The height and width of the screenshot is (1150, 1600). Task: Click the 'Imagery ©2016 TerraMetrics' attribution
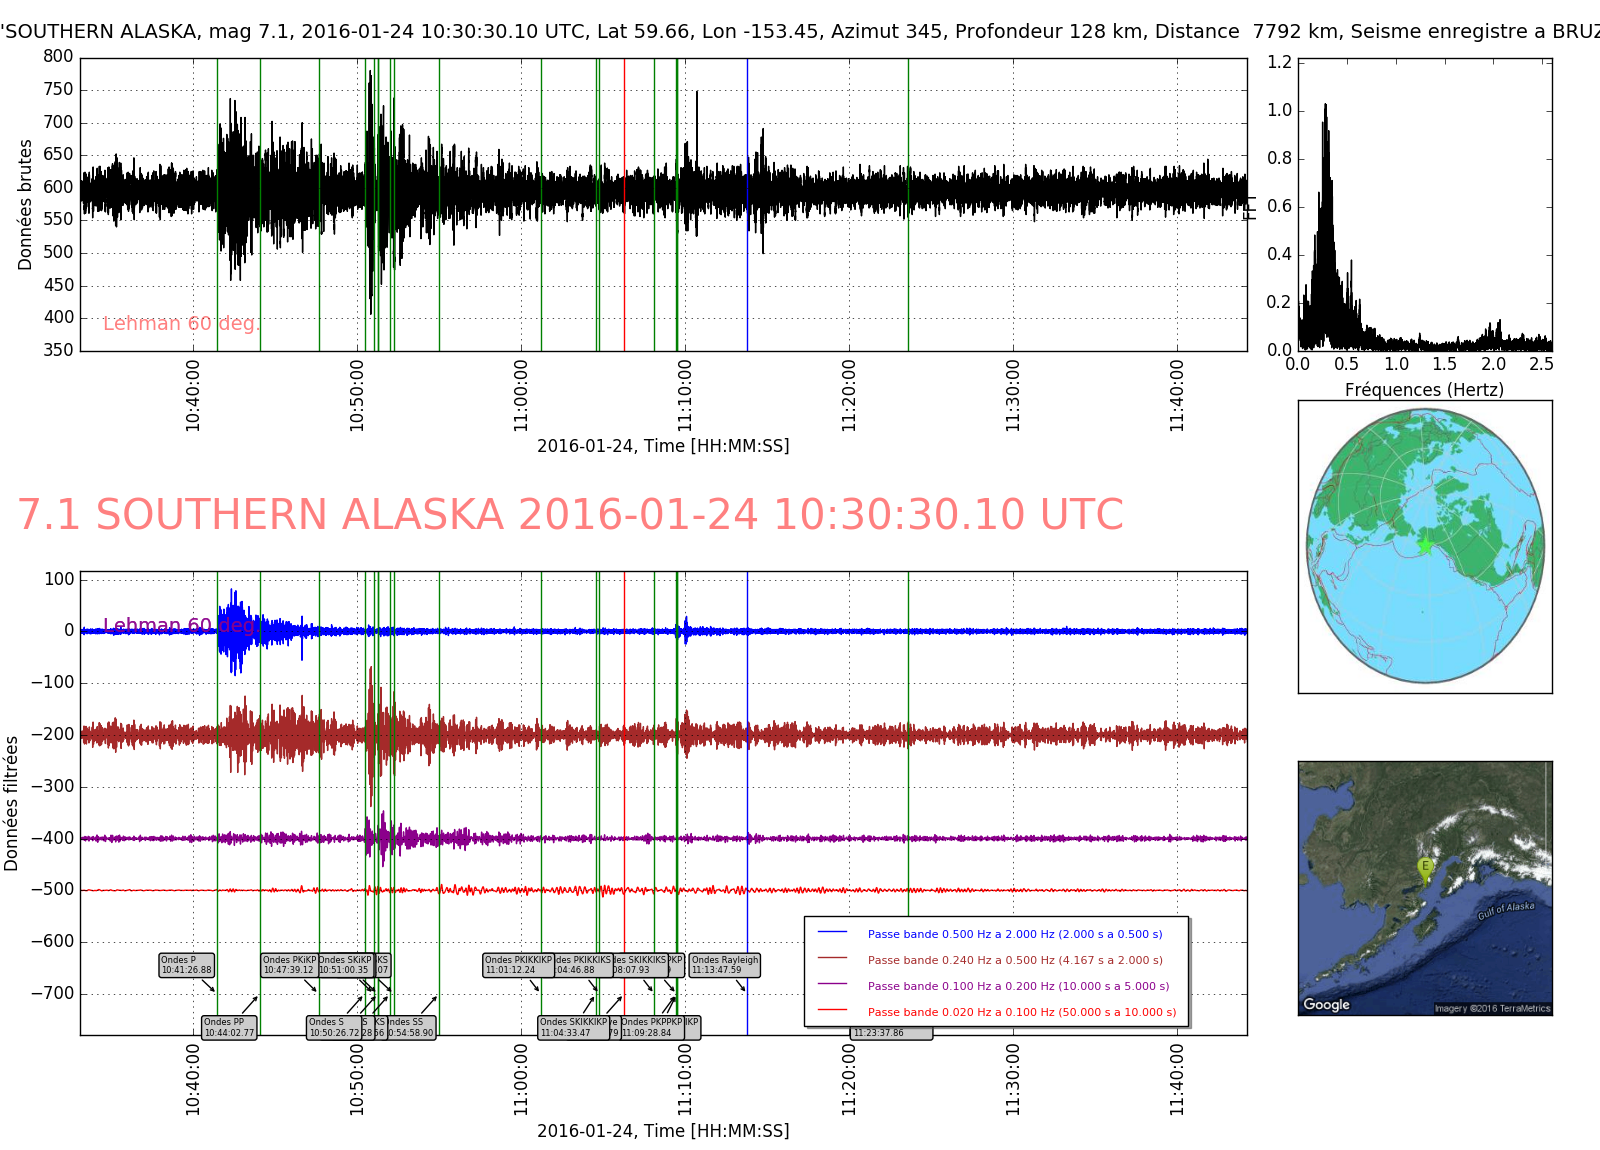(1492, 1008)
